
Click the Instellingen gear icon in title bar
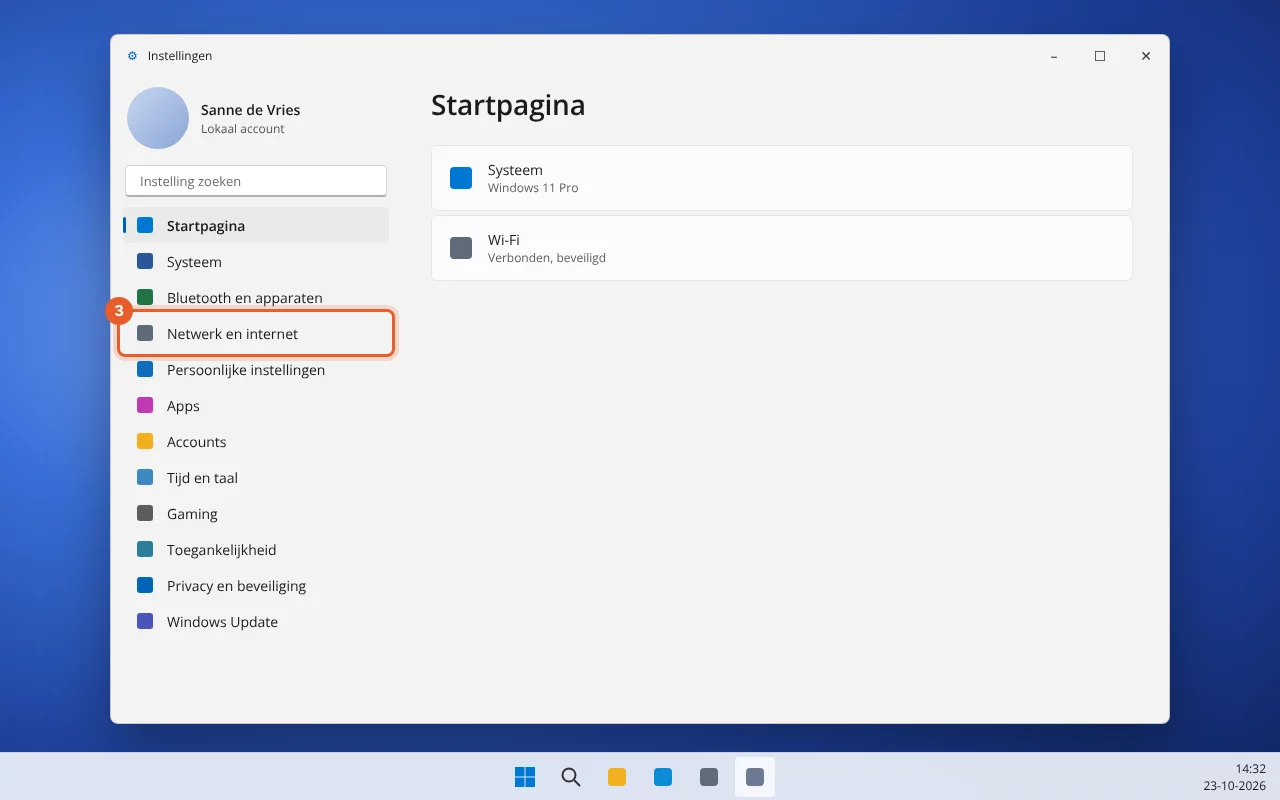[x=132, y=56]
